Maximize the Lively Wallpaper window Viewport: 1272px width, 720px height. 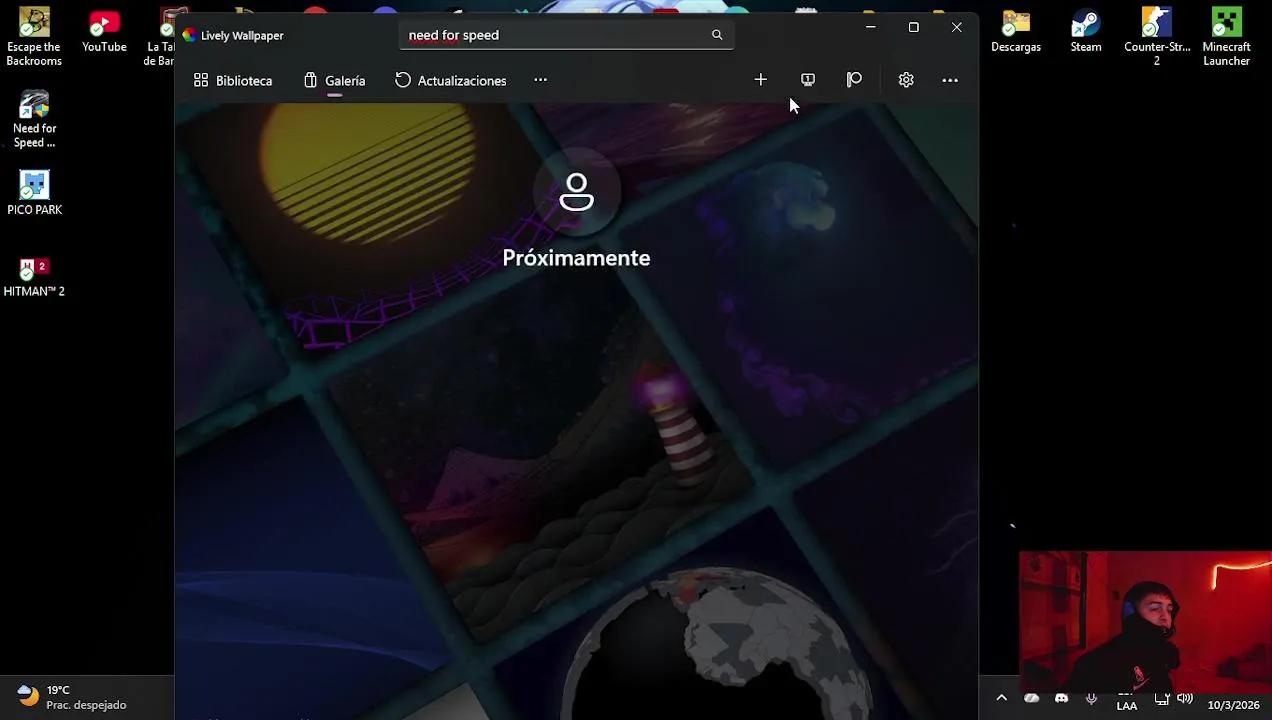coord(913,27)
